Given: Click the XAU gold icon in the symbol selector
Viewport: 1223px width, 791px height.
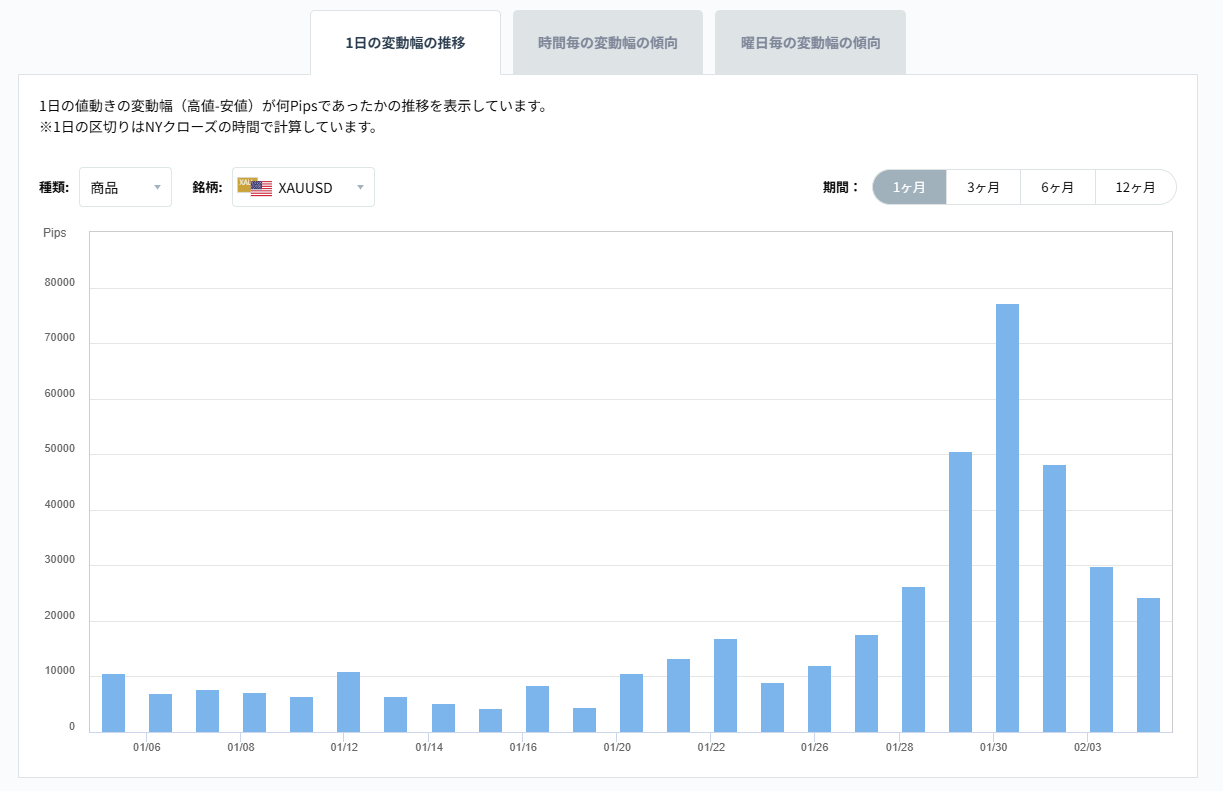Looking at the screenshot, I should click(x=246, y=183).
